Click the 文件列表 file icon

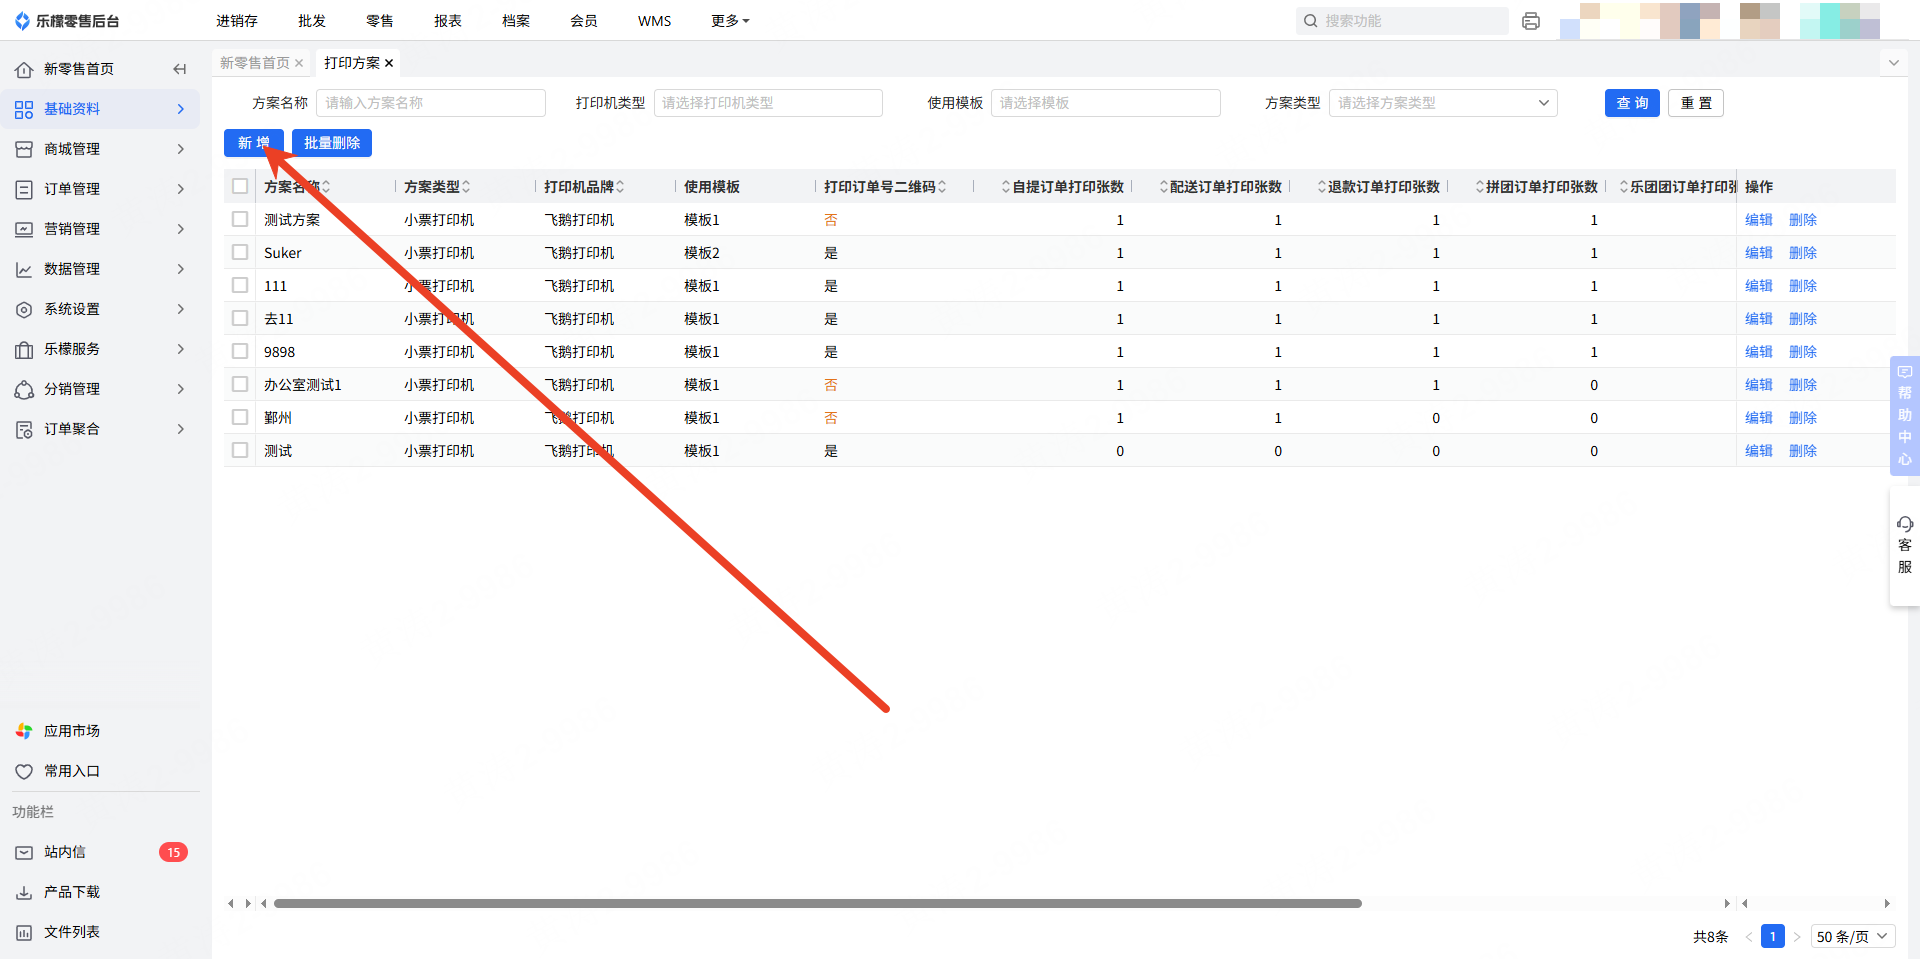tap(24, 932)
